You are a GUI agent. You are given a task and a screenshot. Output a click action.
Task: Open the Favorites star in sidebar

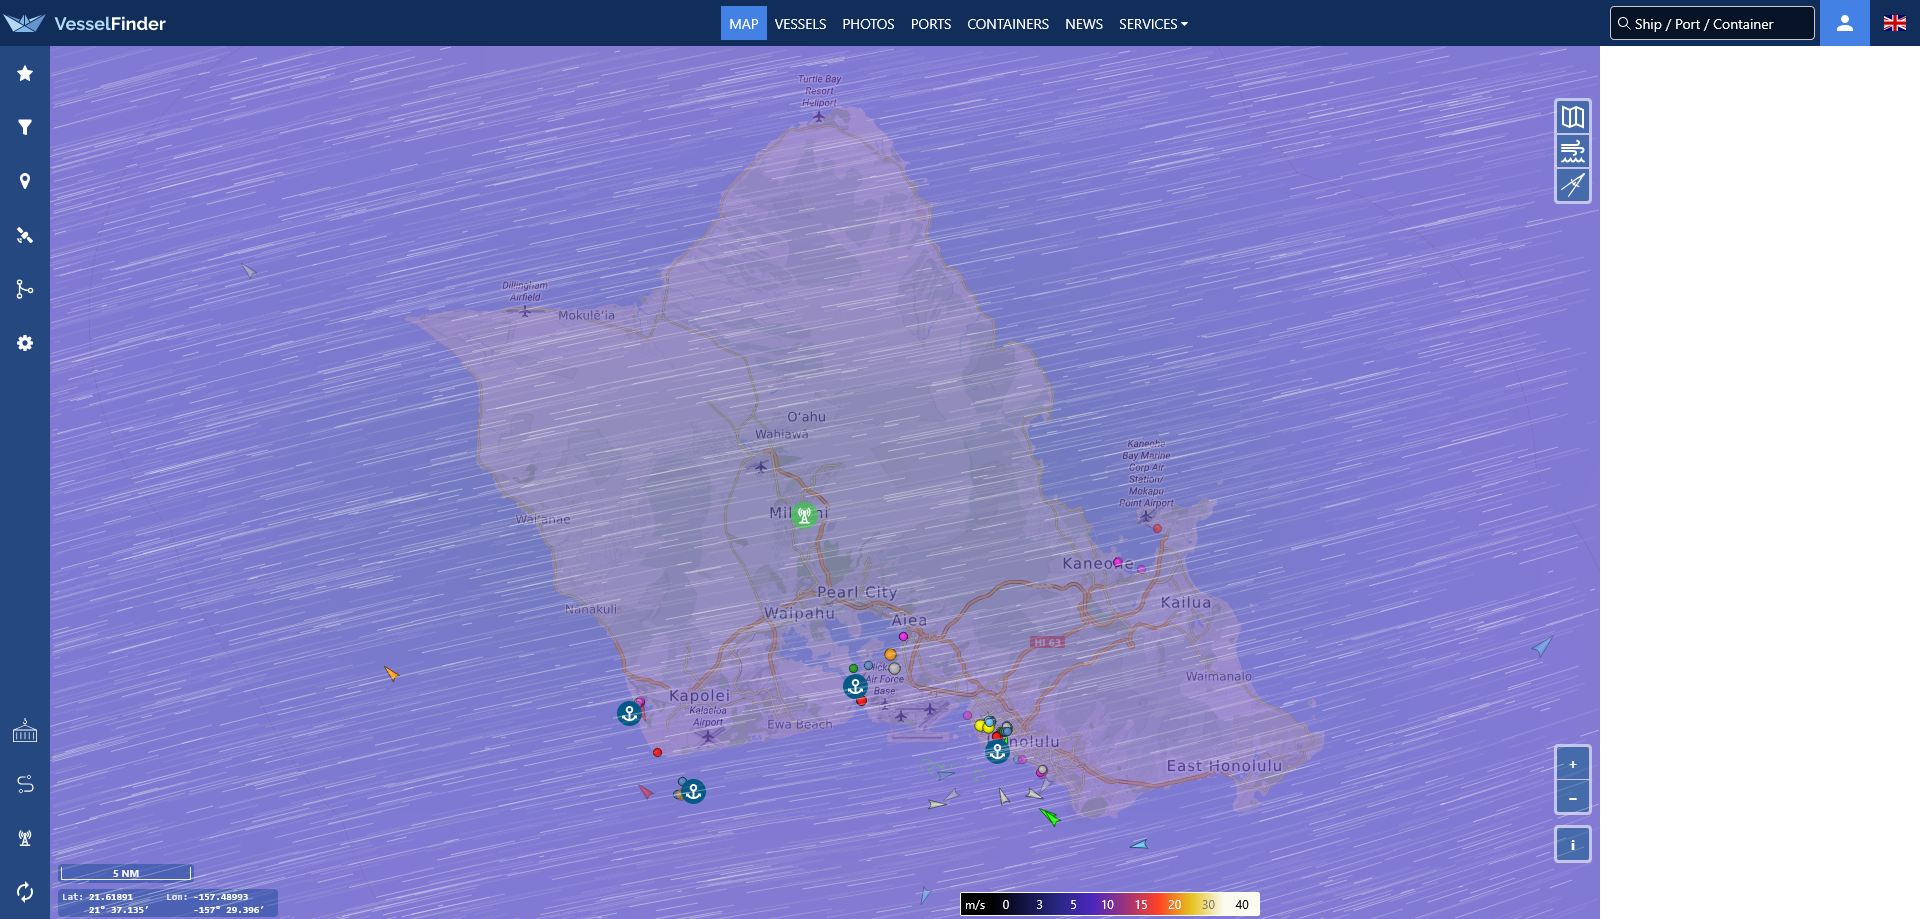pos(25,73)
